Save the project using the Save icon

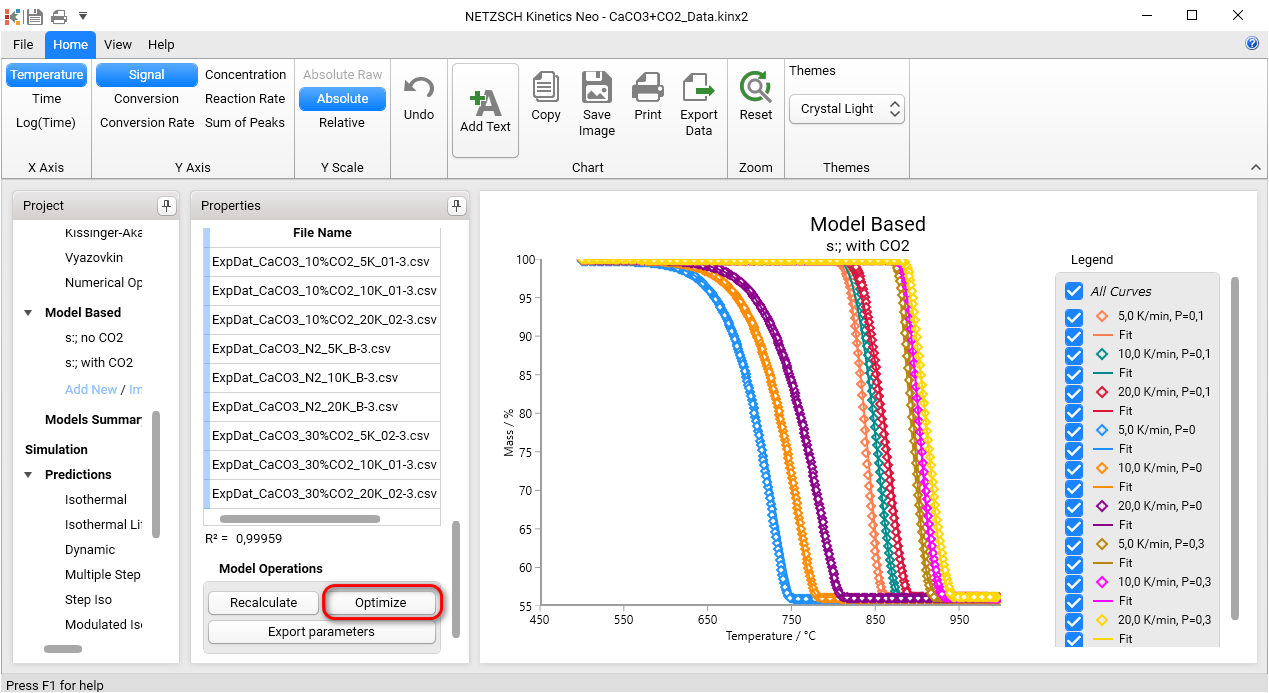point(34,16)
